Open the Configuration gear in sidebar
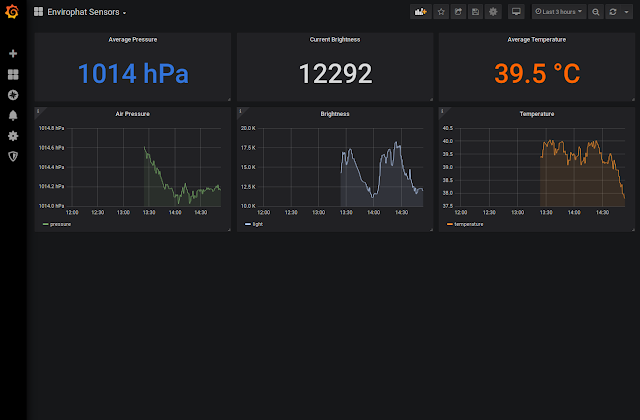 13,136
